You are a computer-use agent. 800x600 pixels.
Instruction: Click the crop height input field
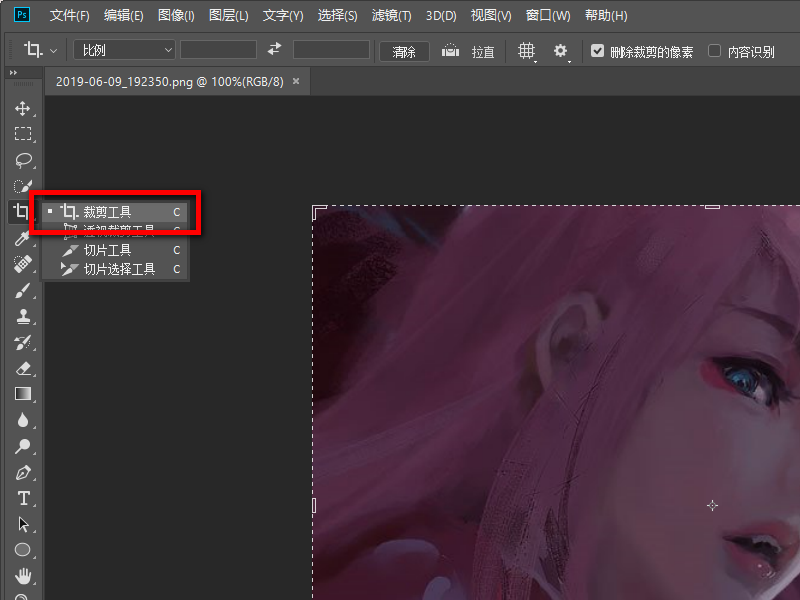coord(331,50)
